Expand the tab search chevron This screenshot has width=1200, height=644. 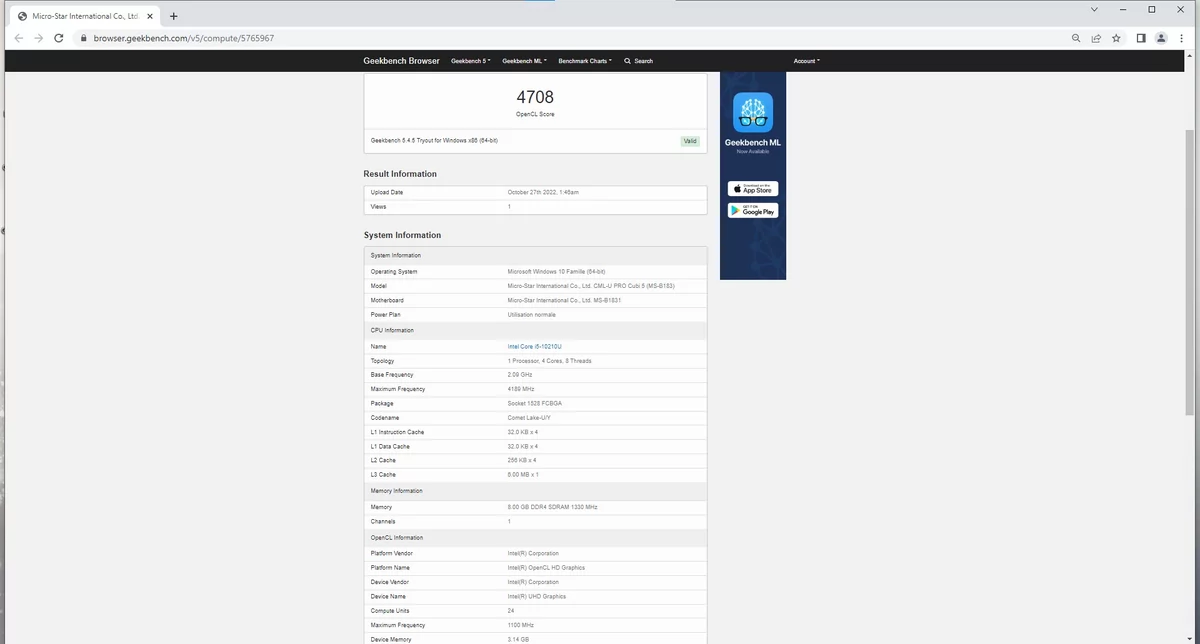coord(1094,9)
